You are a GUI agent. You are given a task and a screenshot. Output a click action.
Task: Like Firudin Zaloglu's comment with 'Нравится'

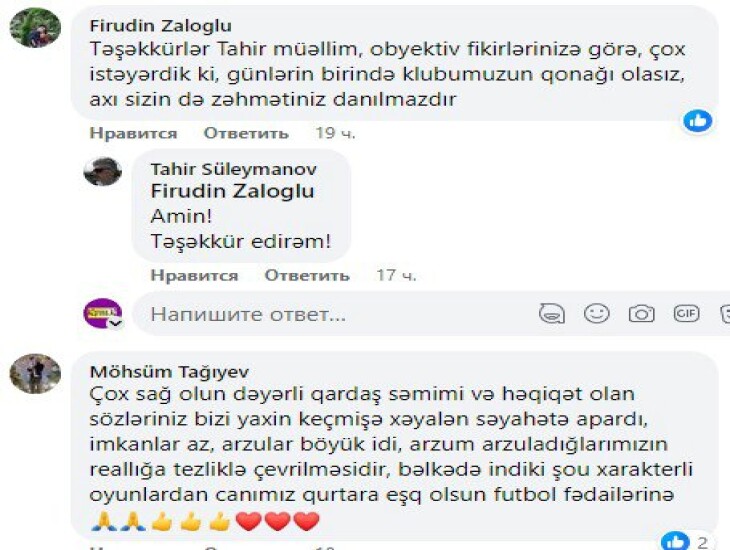[x=133, y=133]
